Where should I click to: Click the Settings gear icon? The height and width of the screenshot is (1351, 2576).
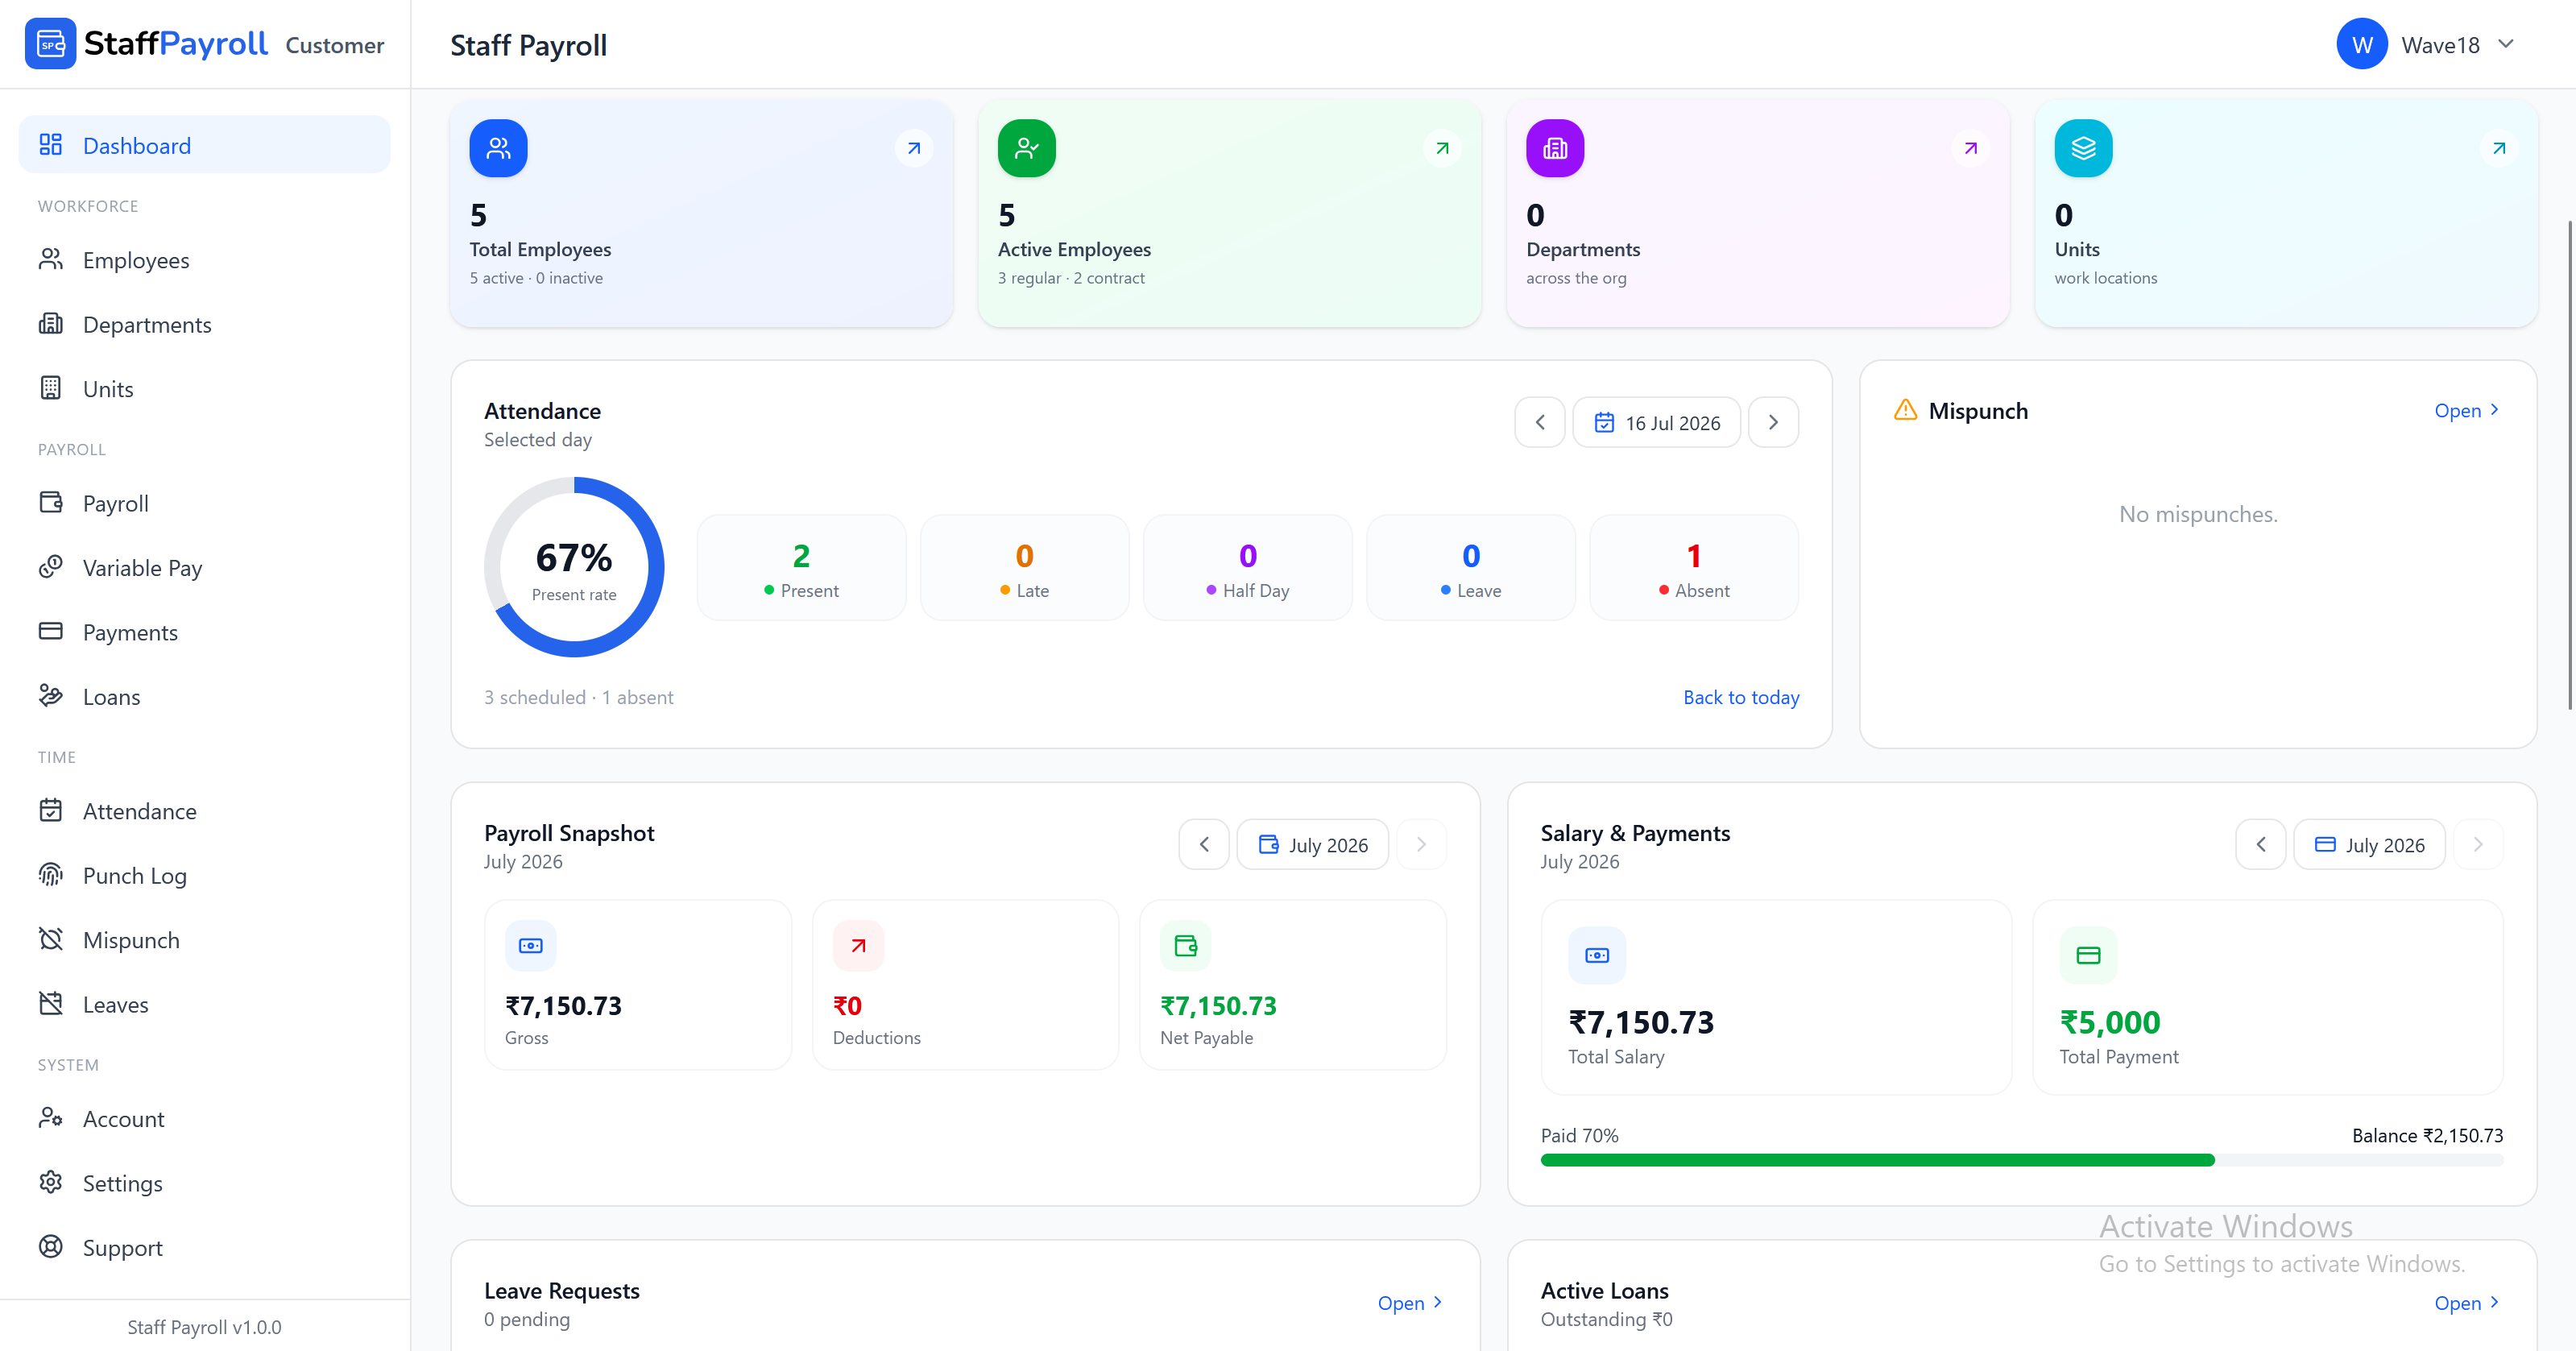pos(51,1183)
